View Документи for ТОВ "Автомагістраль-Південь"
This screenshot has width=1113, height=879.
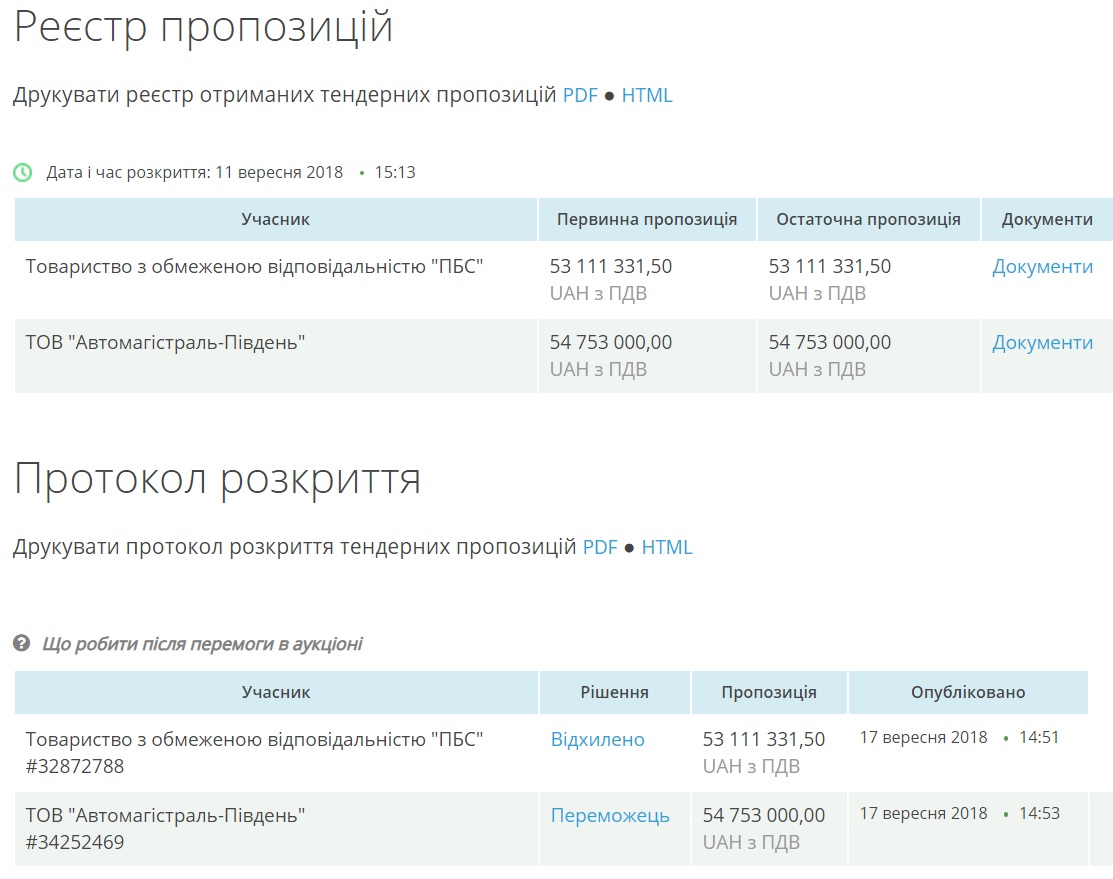[1042, 343]
